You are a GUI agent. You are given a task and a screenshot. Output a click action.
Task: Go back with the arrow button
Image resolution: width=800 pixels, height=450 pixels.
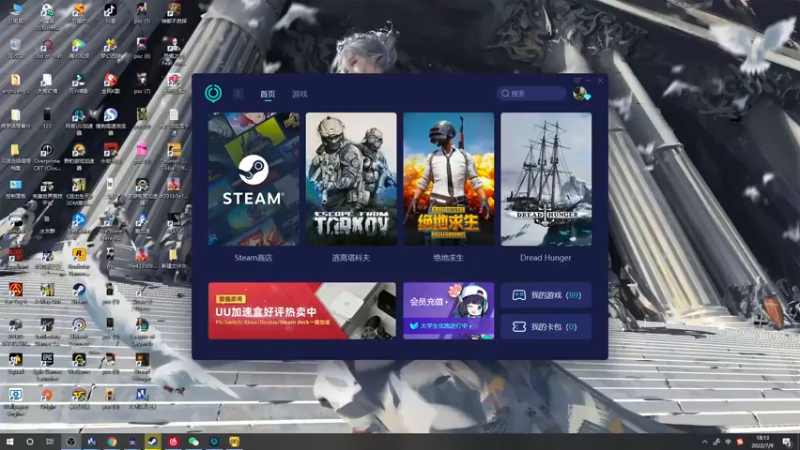click(x=239, y=94)
